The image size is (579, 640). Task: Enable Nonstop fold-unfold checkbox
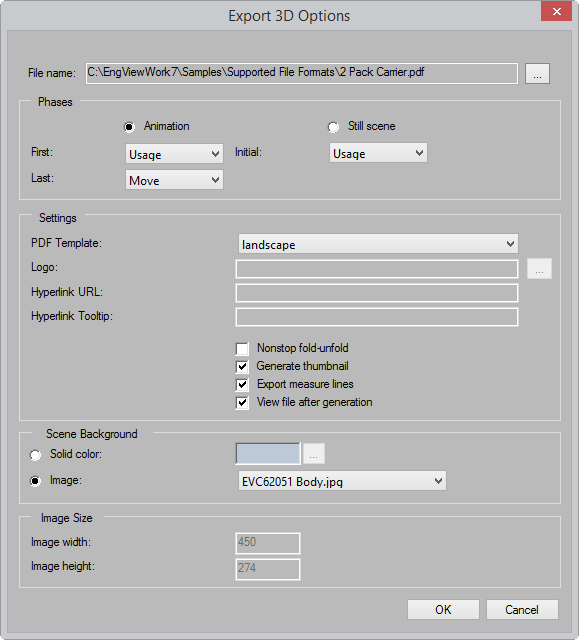(242, 349)
